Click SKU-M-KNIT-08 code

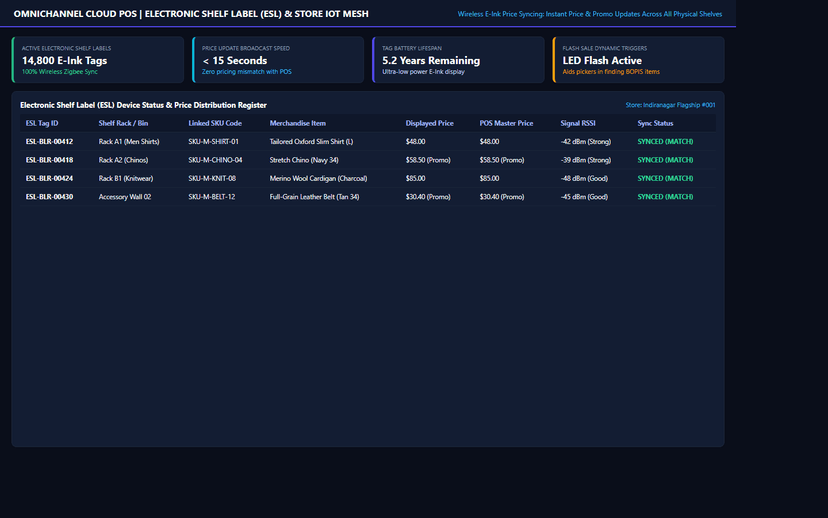[212, 178]
